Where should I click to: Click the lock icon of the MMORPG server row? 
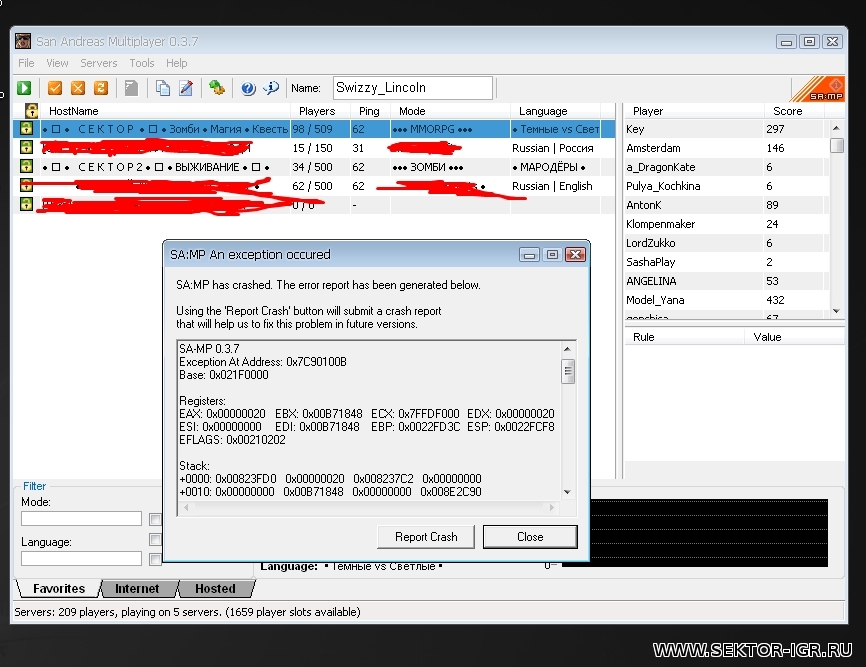tap(26, 129)
